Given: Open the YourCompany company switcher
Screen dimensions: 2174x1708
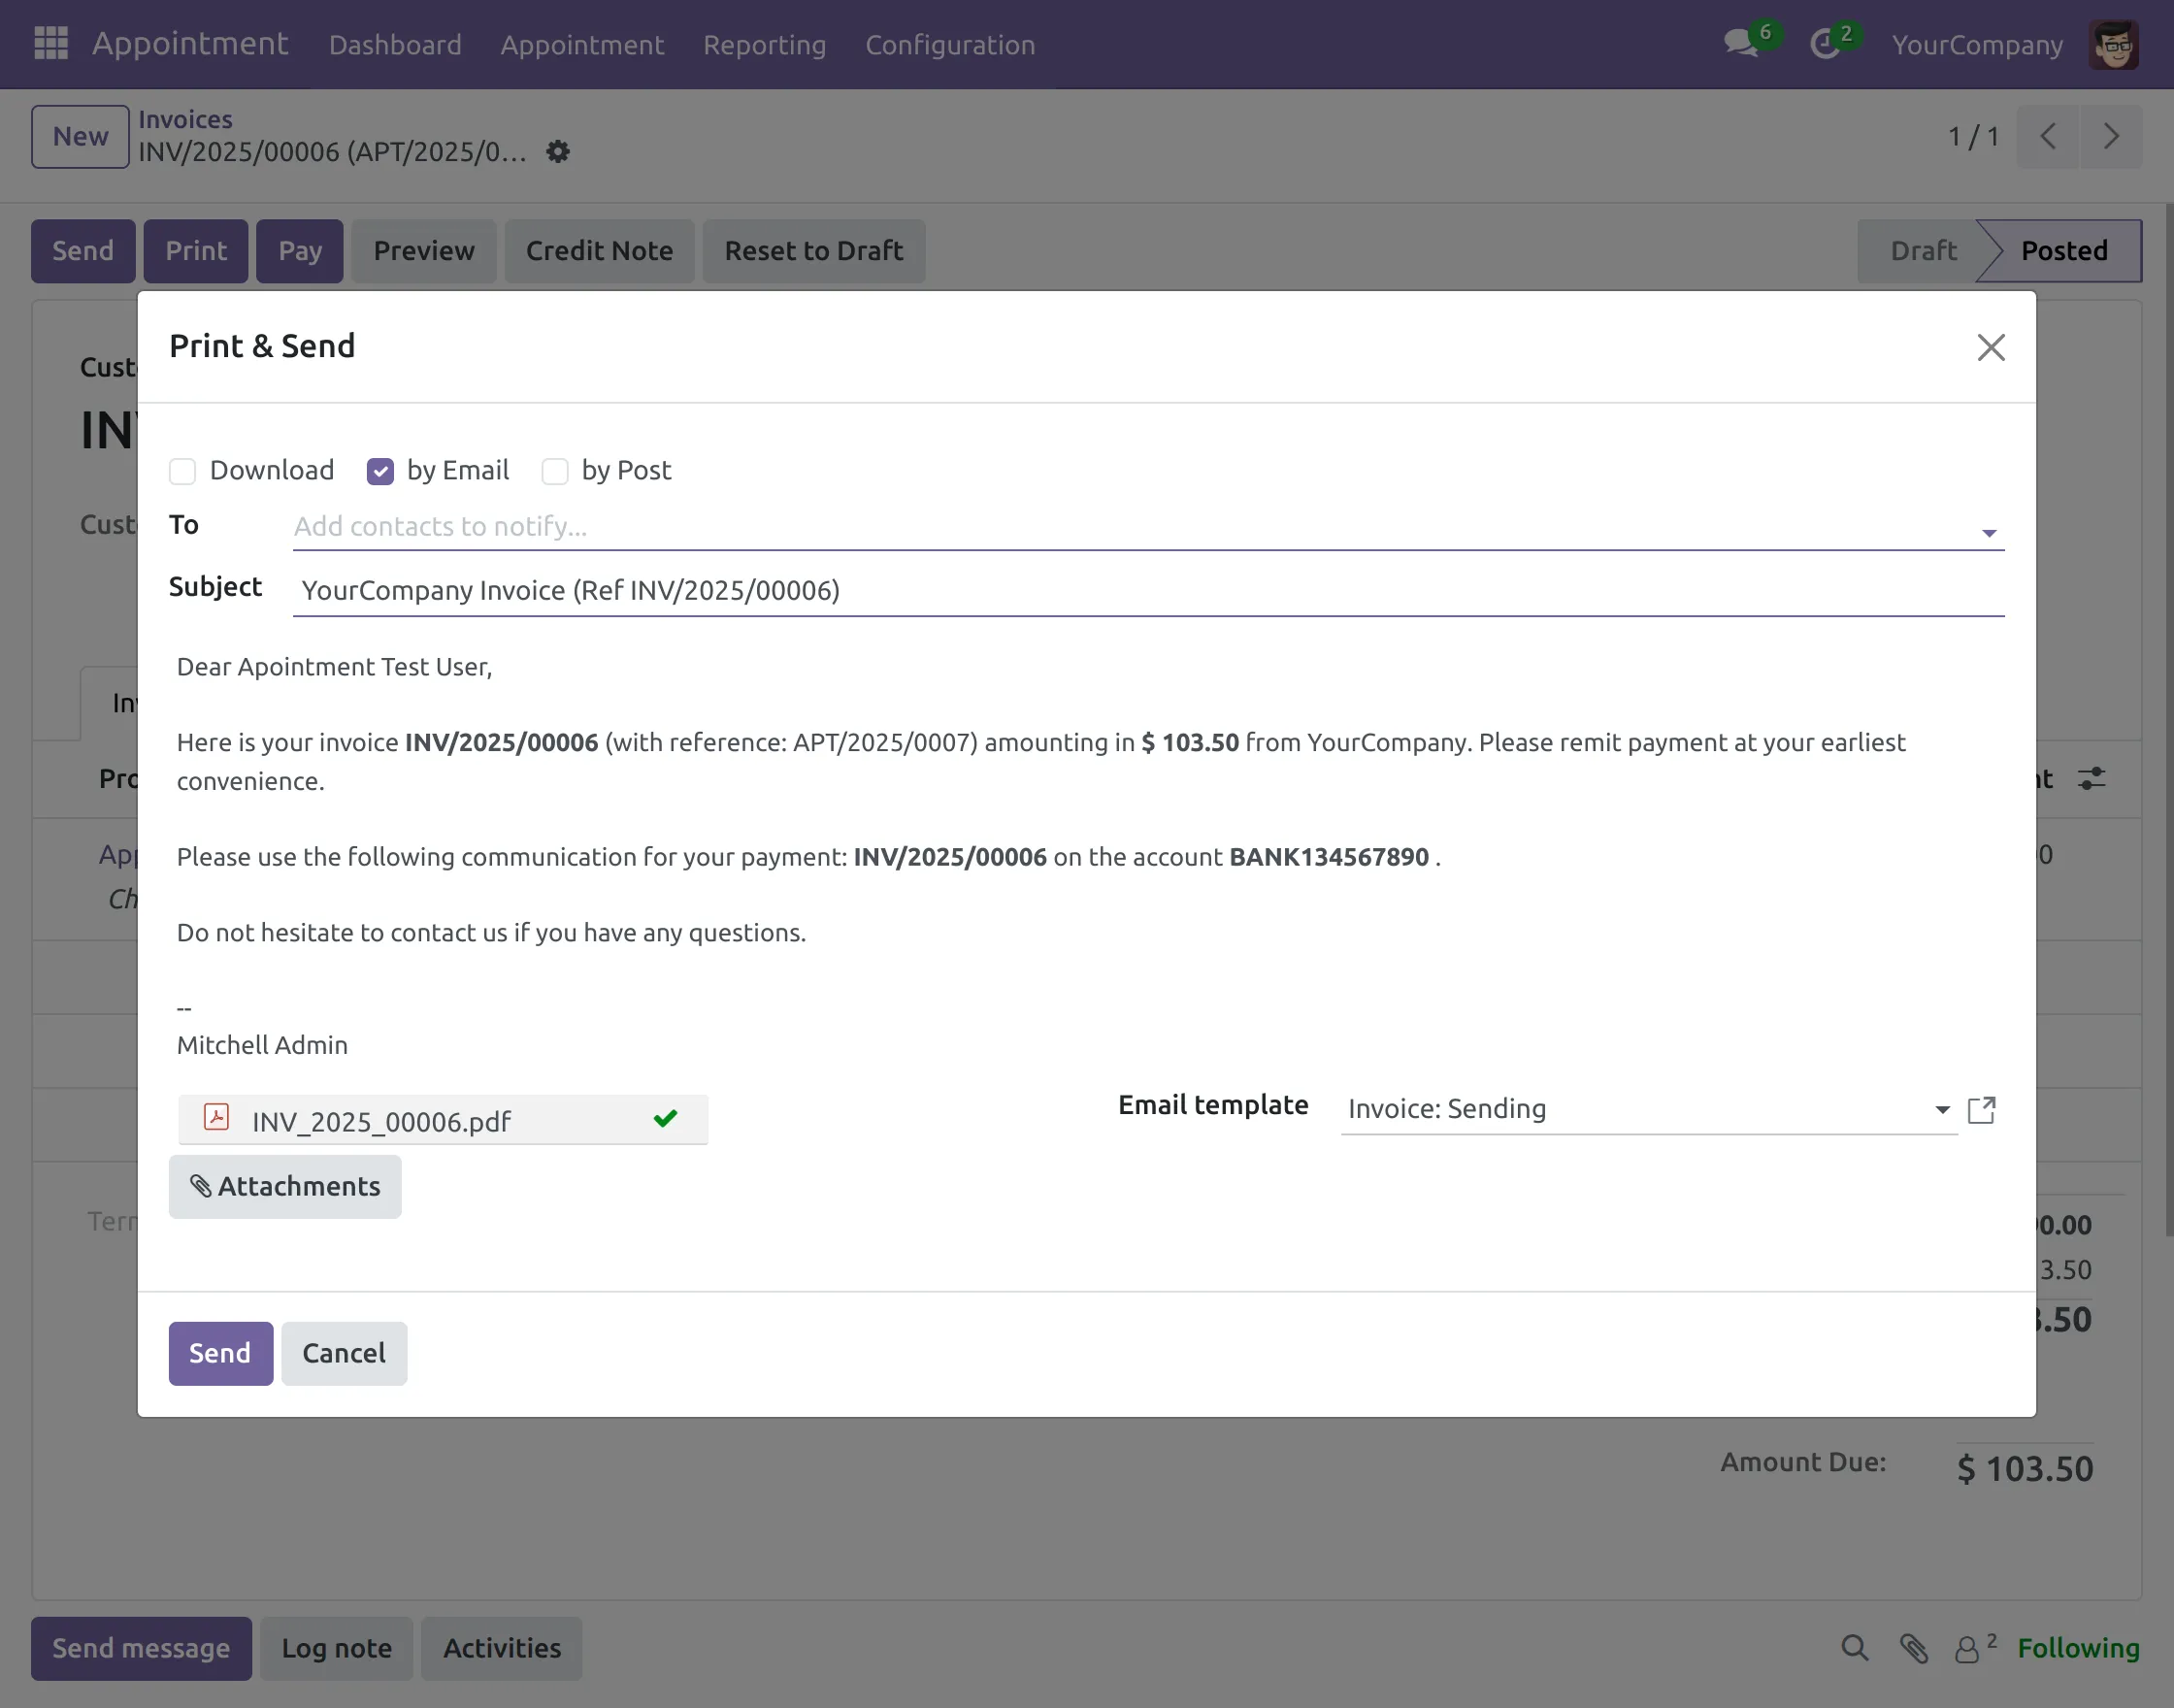Looking at the screenshot, I should pos(1976,45).
